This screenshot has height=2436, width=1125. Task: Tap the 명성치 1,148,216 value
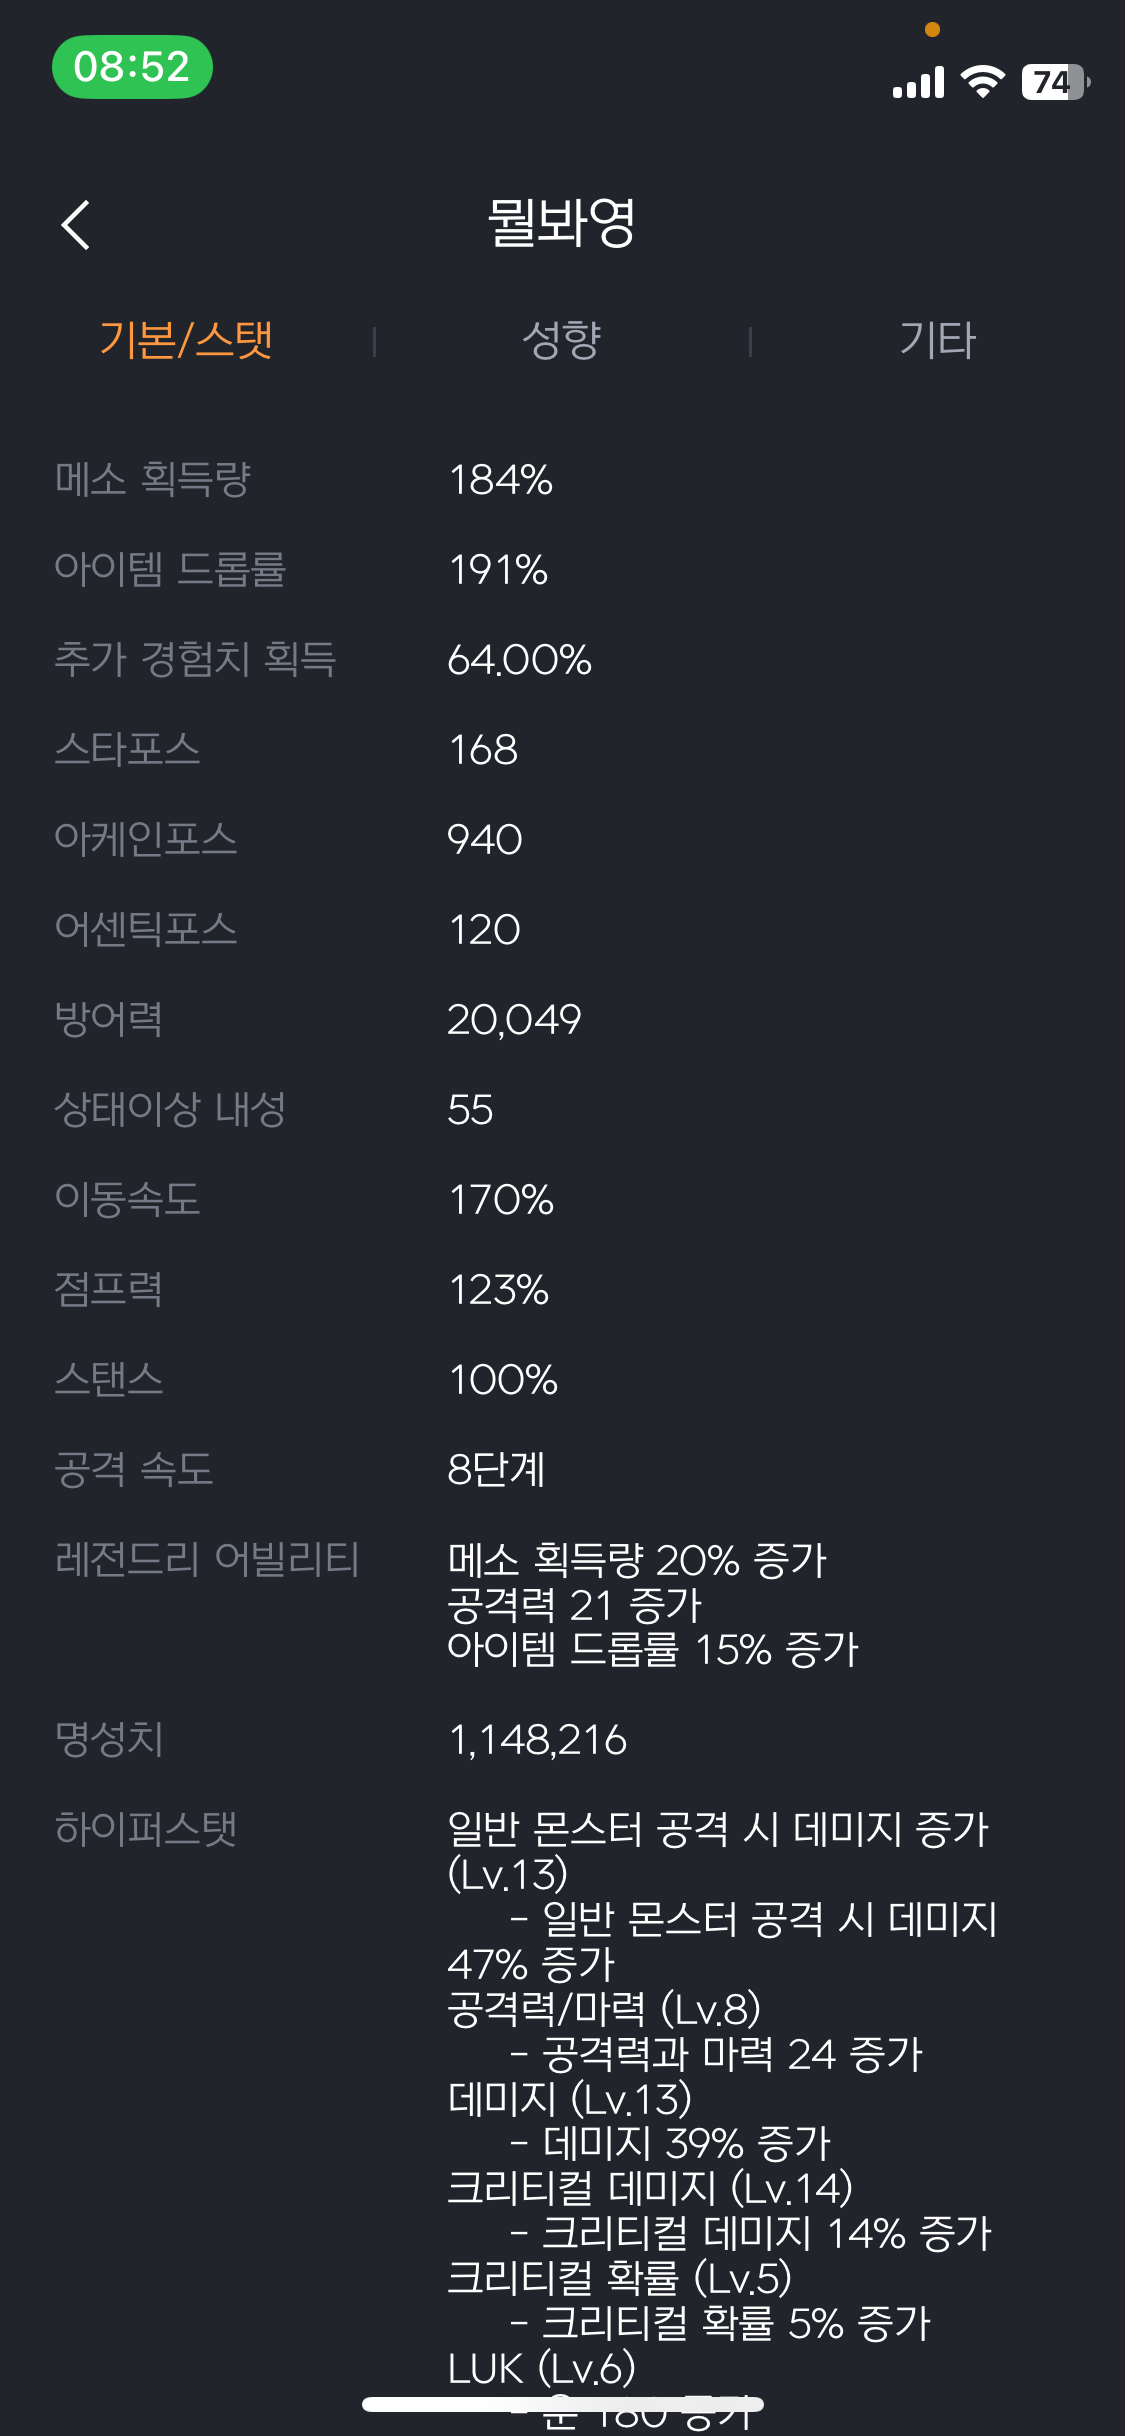pos(537,1740)
